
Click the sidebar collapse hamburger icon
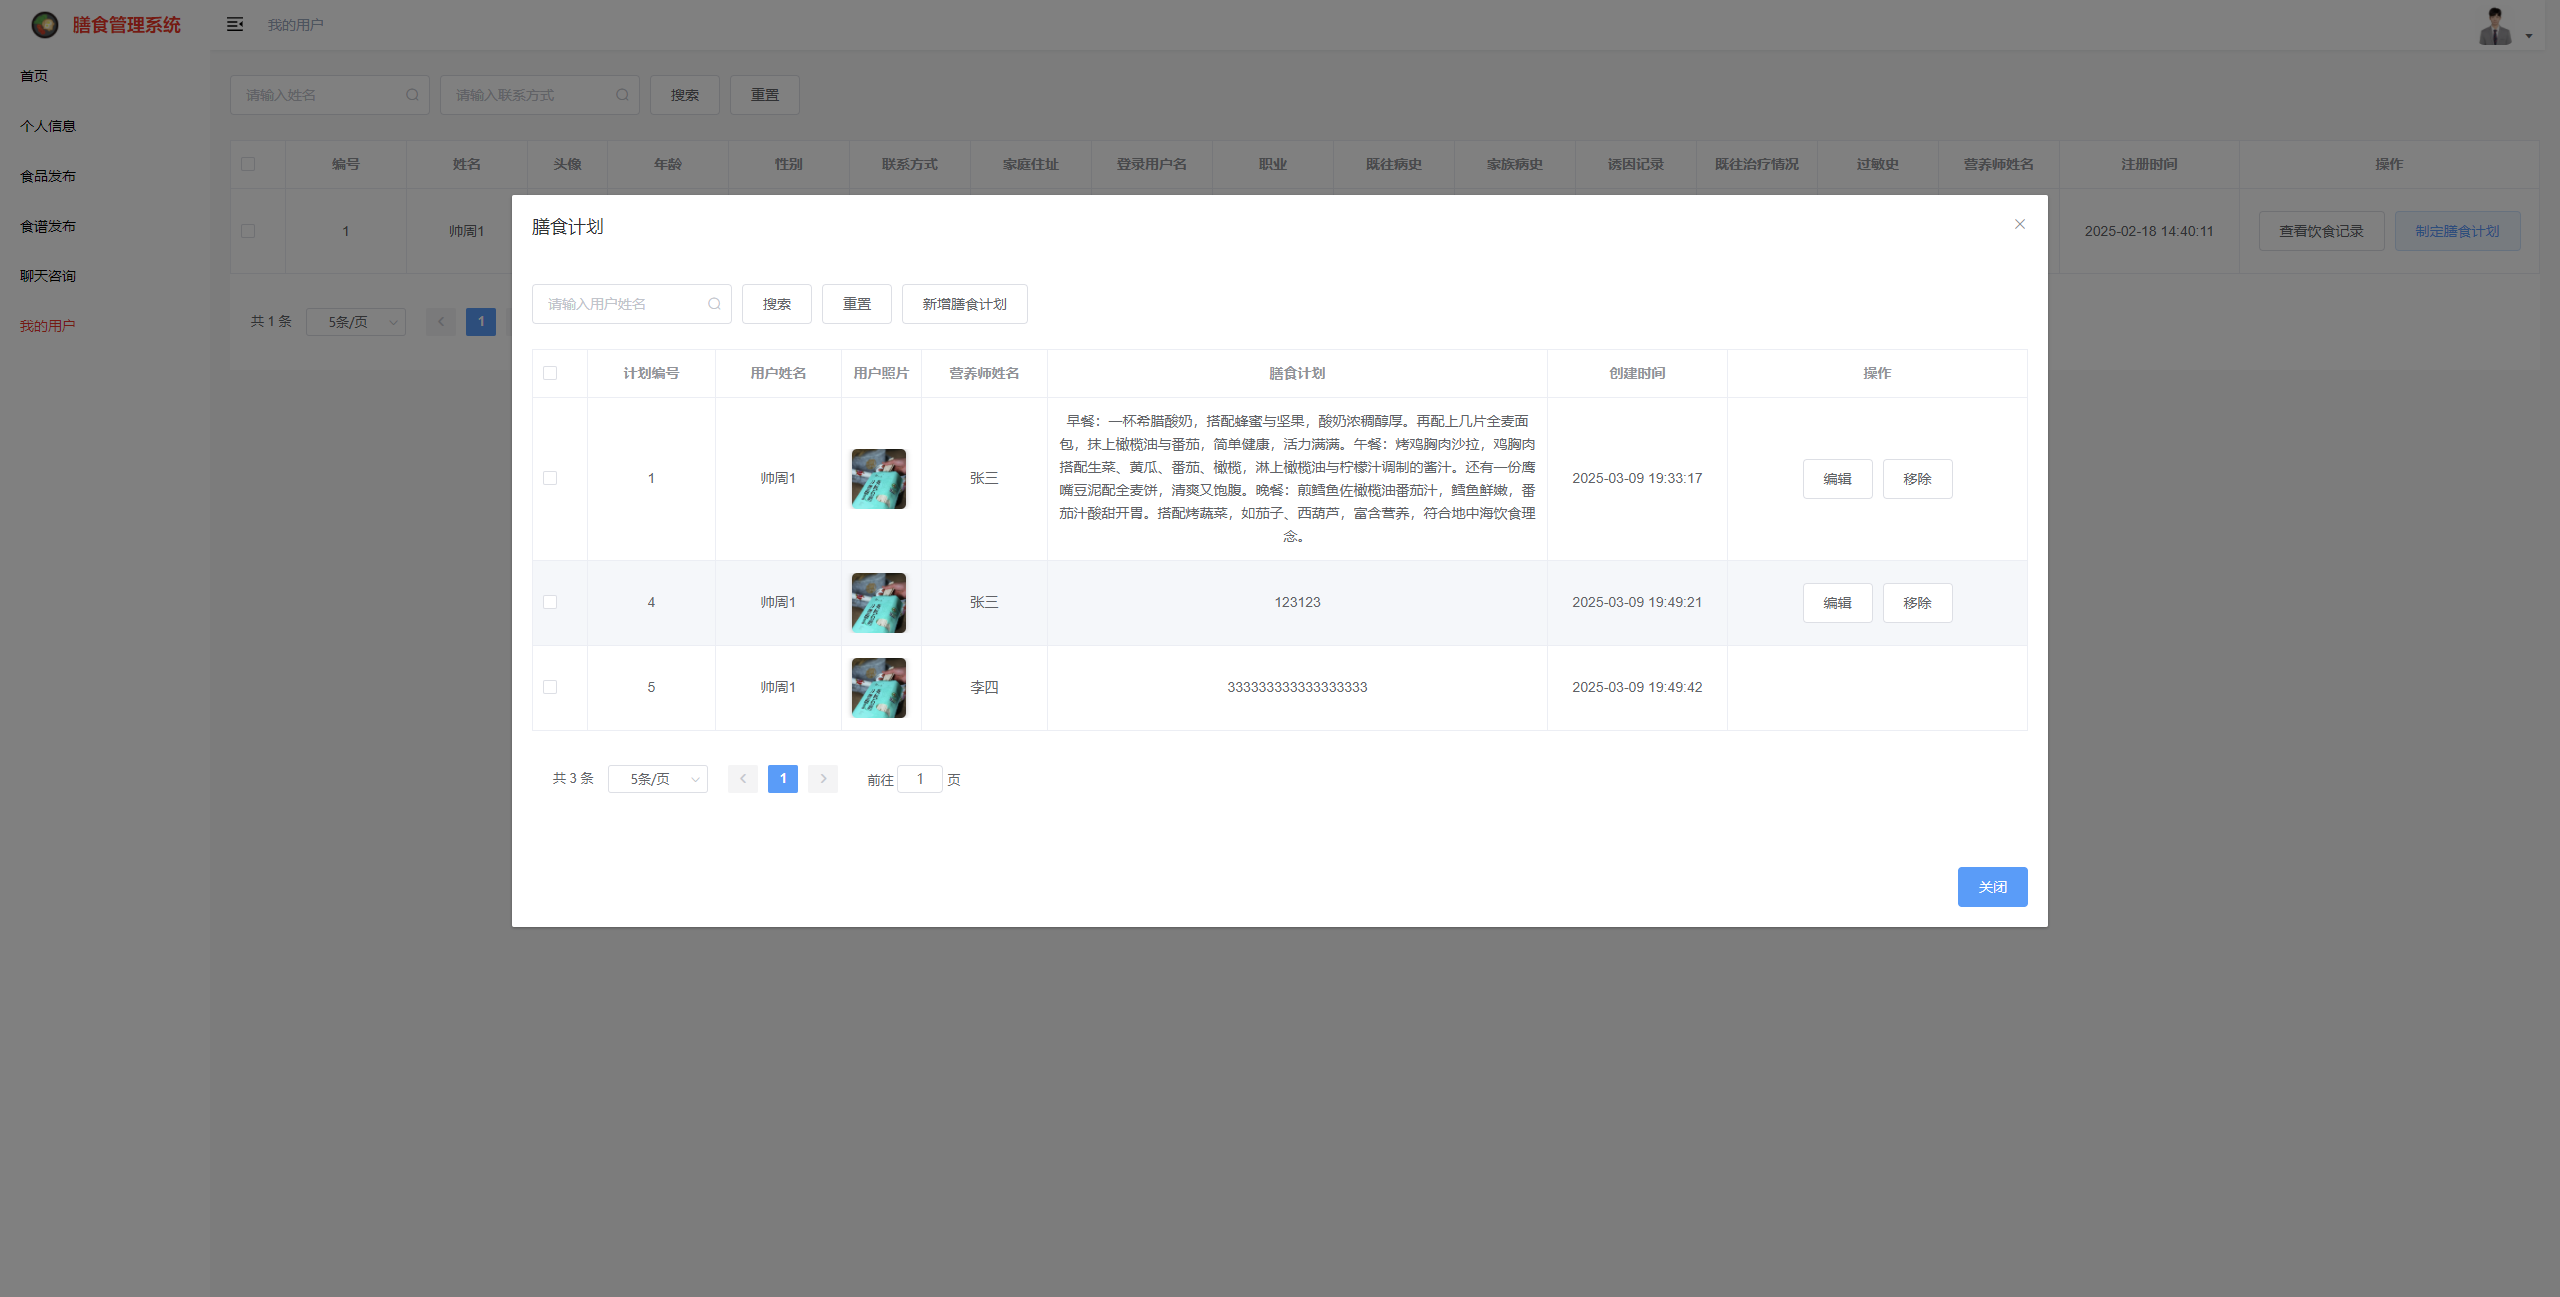[235, 24]
